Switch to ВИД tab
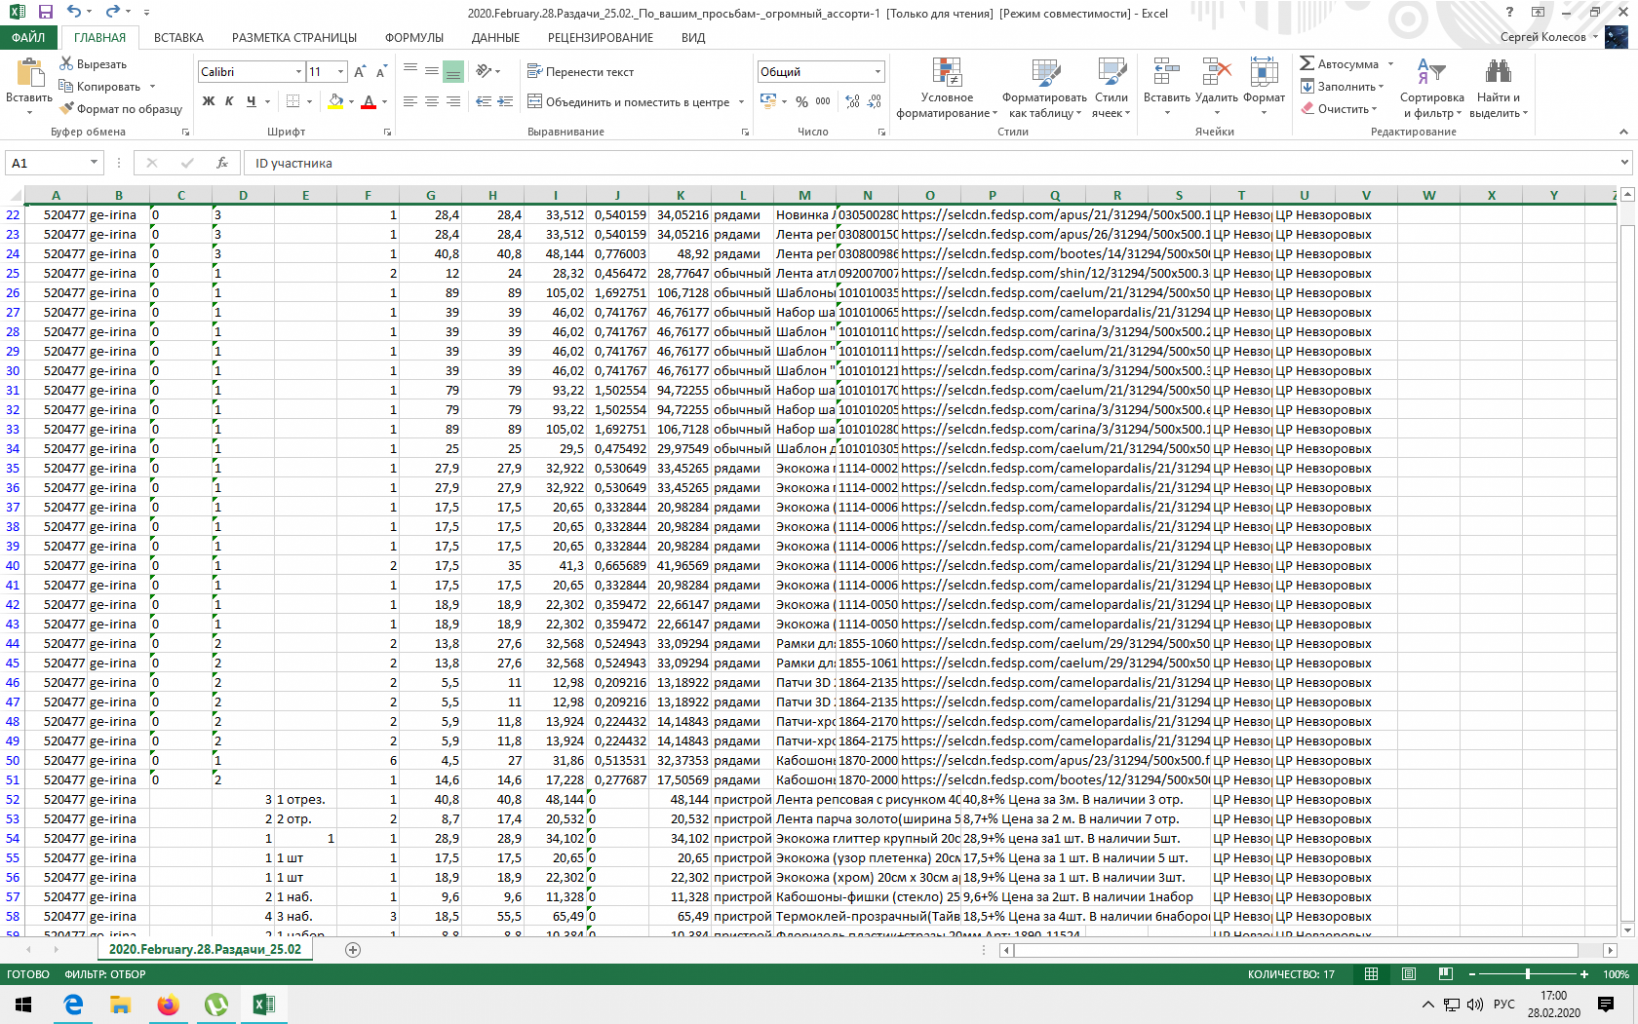Viewport: 1638px width, 1024px height. [x=693, y=38]
